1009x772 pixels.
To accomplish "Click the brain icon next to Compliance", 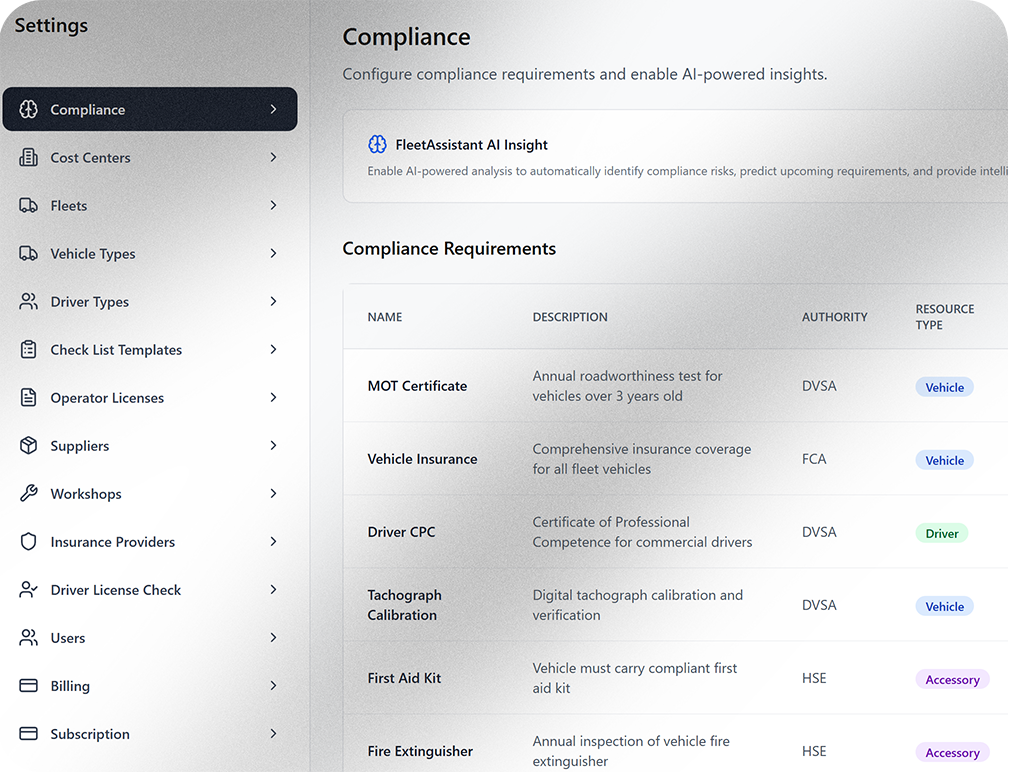I will 29,110.
